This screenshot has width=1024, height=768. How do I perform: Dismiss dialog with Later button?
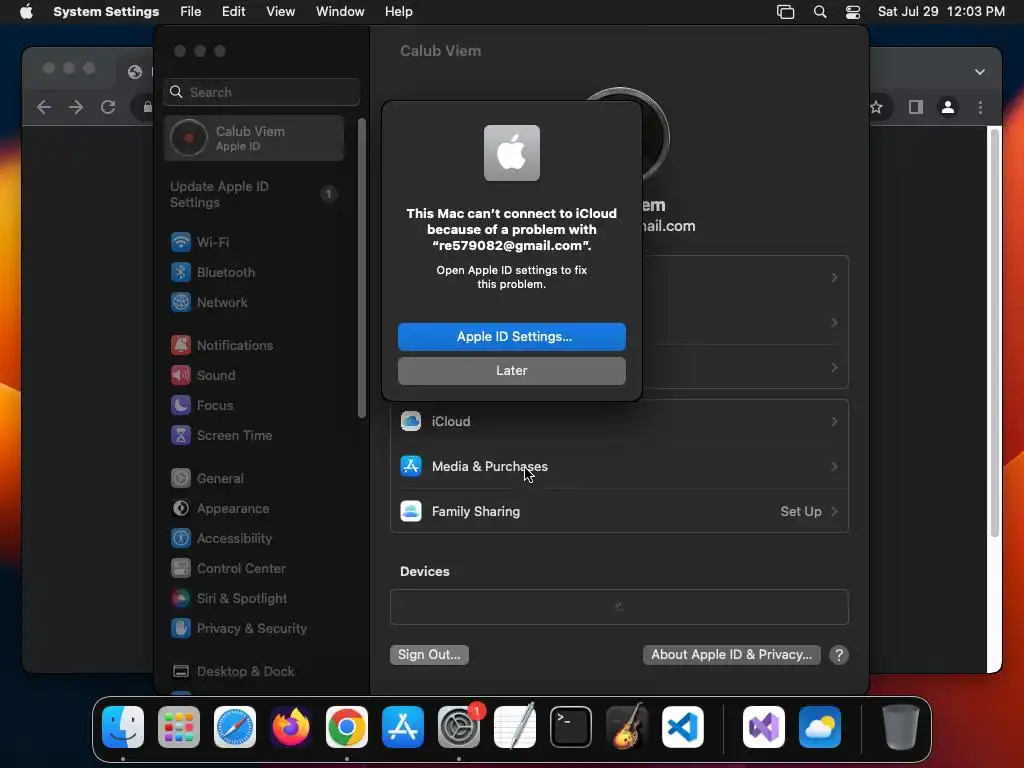[x=511, y=370]
